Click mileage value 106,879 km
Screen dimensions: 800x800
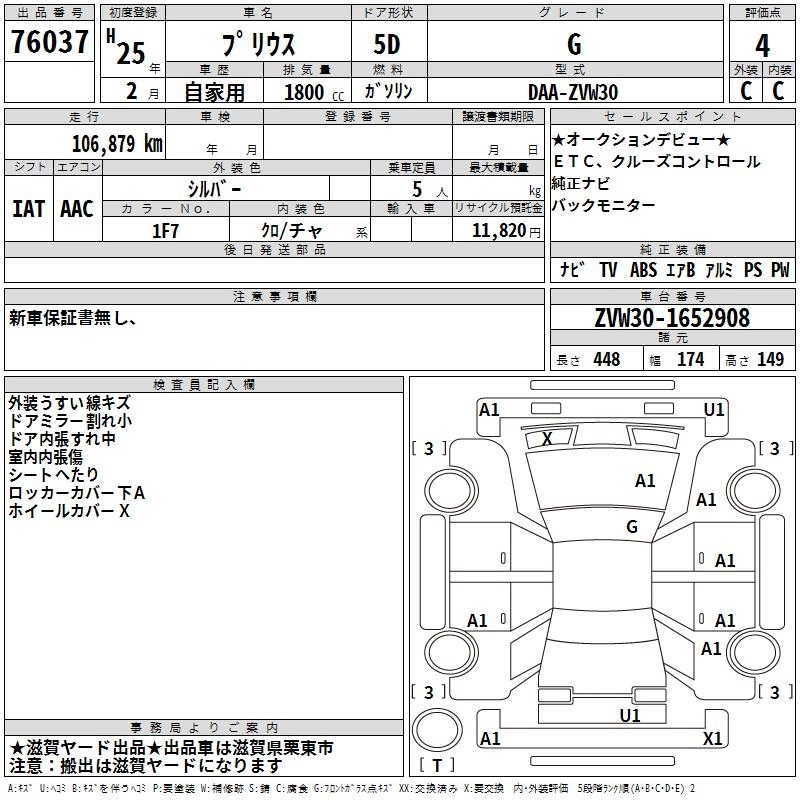(117, 144)
